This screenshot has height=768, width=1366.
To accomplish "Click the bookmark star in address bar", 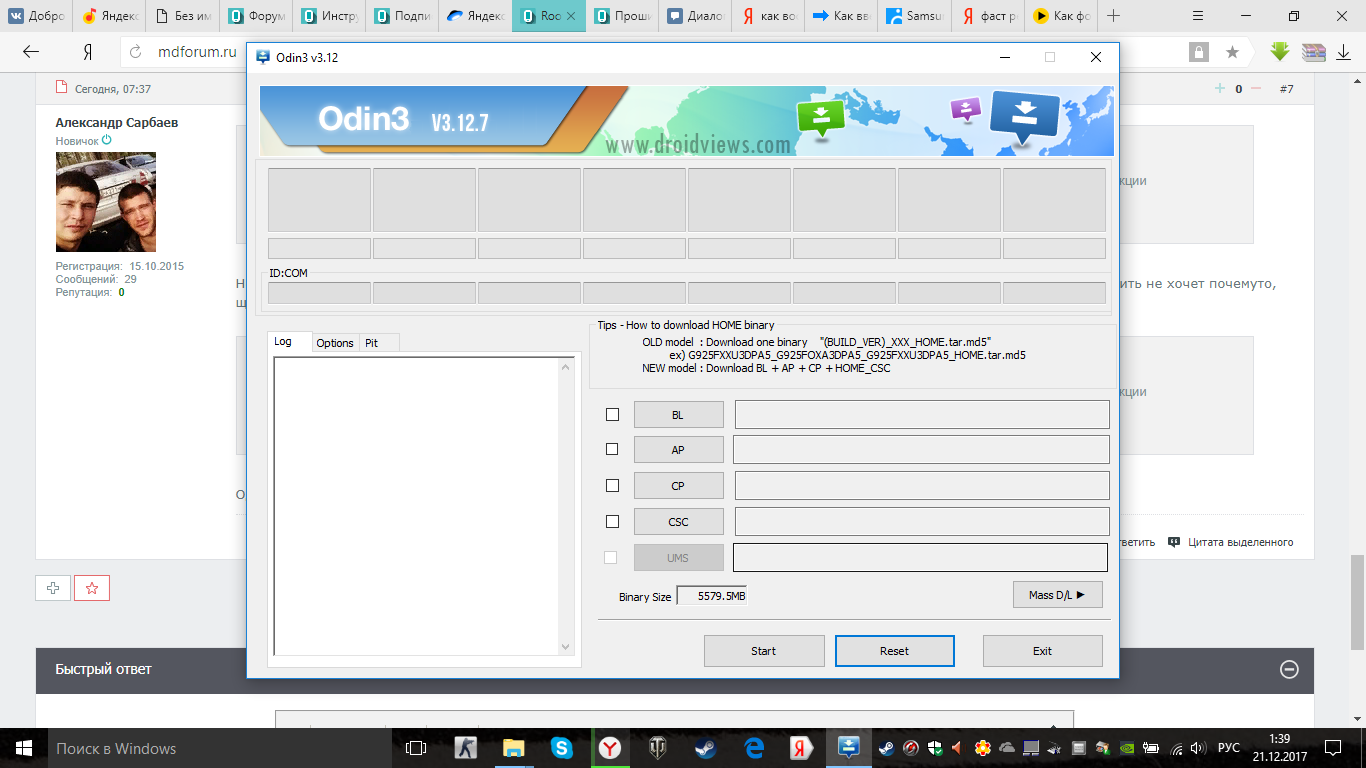I will [x=1232, y=52].
